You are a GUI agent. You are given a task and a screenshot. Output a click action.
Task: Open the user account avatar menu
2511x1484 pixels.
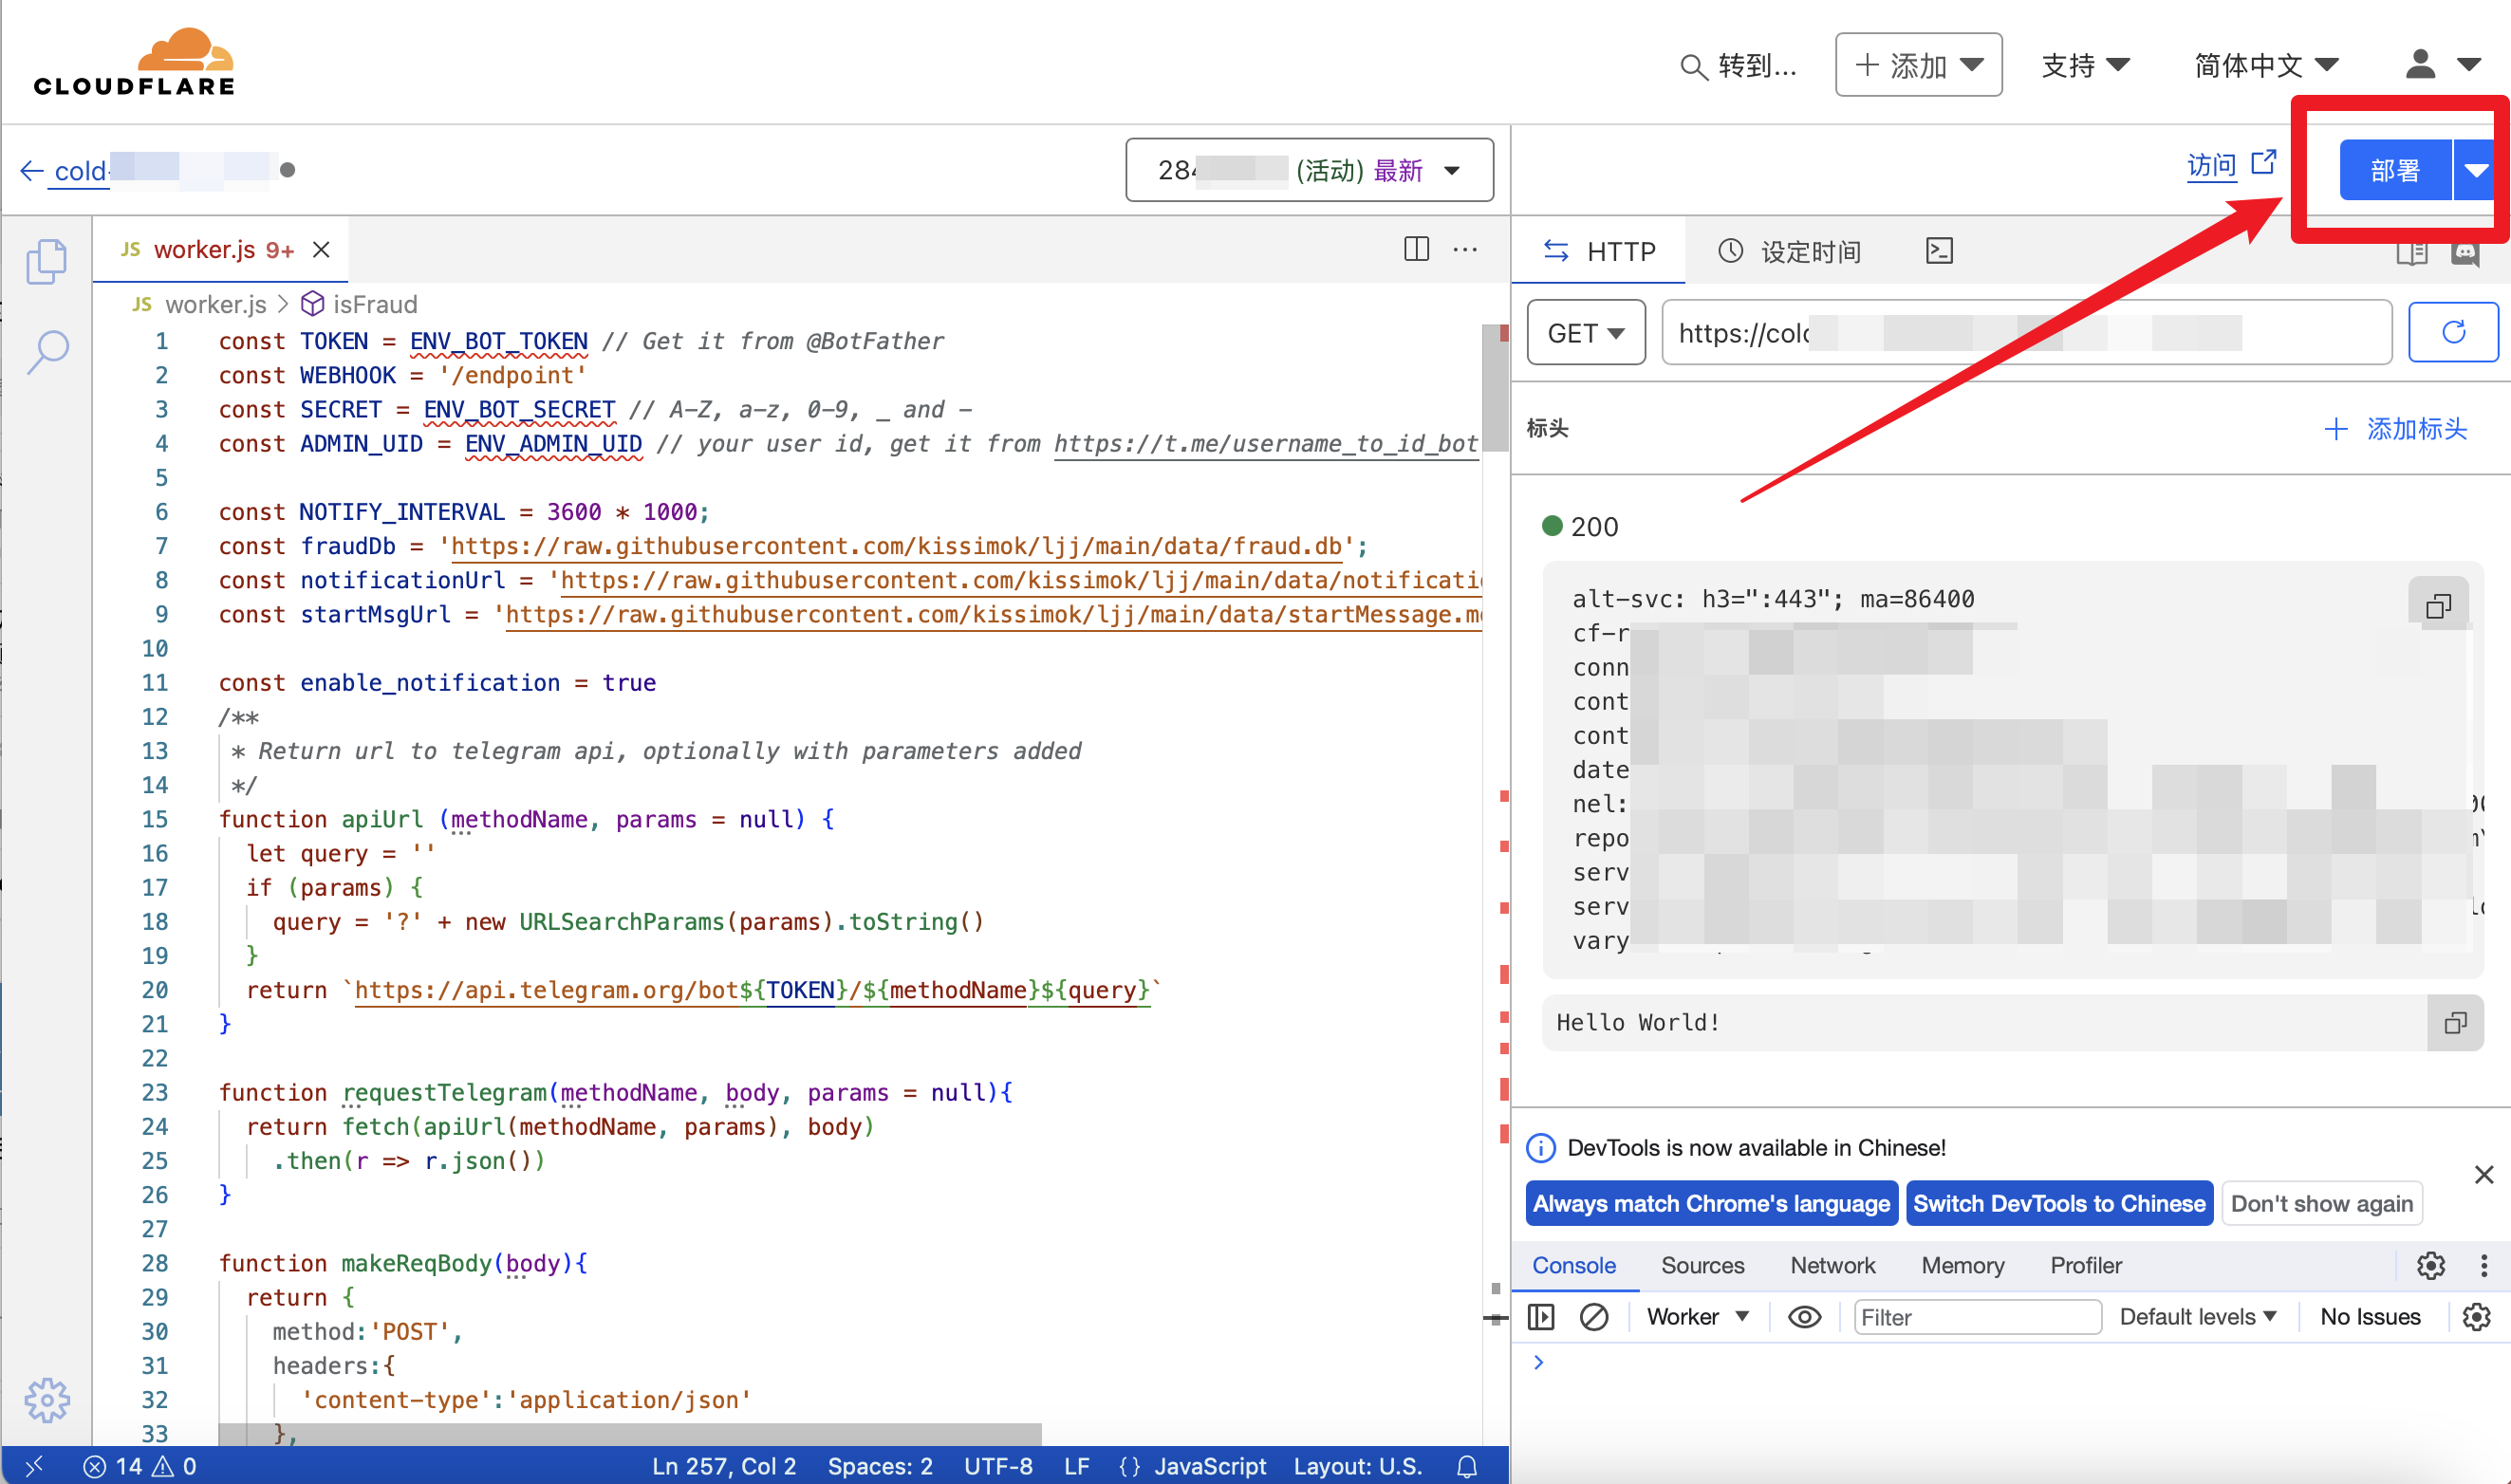(2442, 64)
